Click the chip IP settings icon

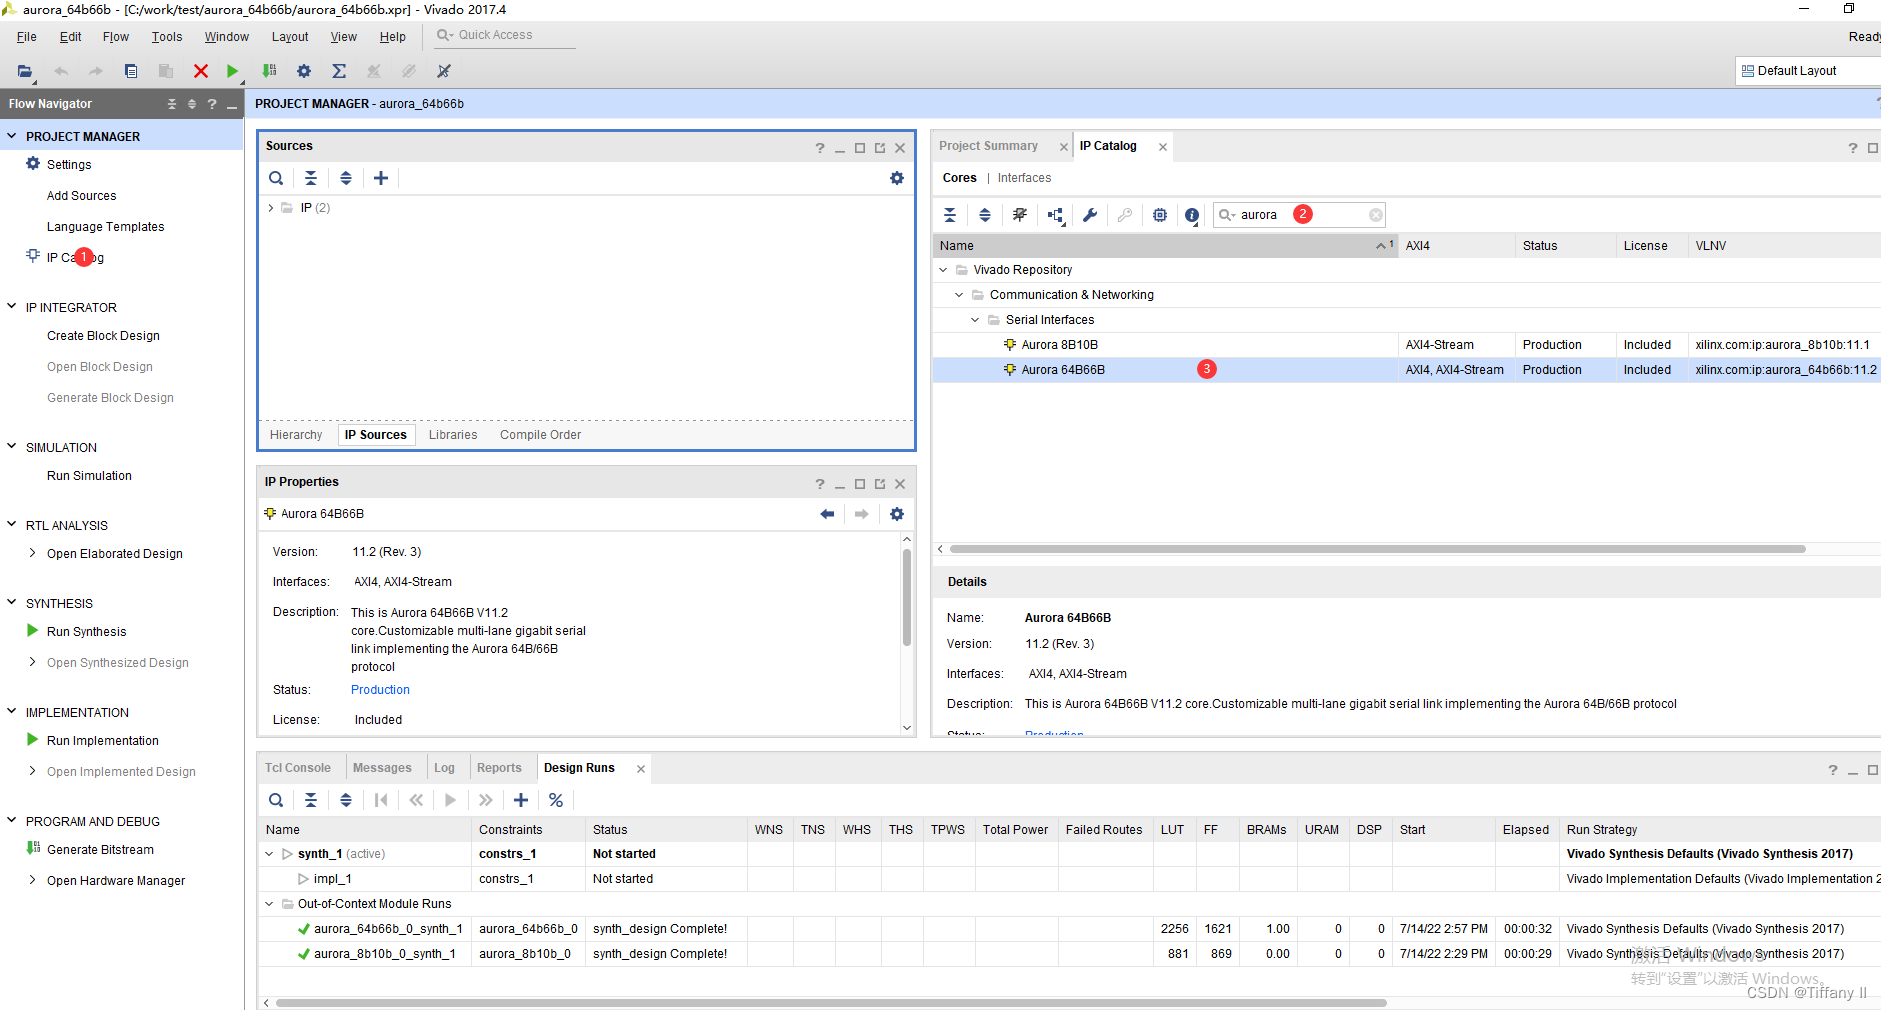point(1160,215)
